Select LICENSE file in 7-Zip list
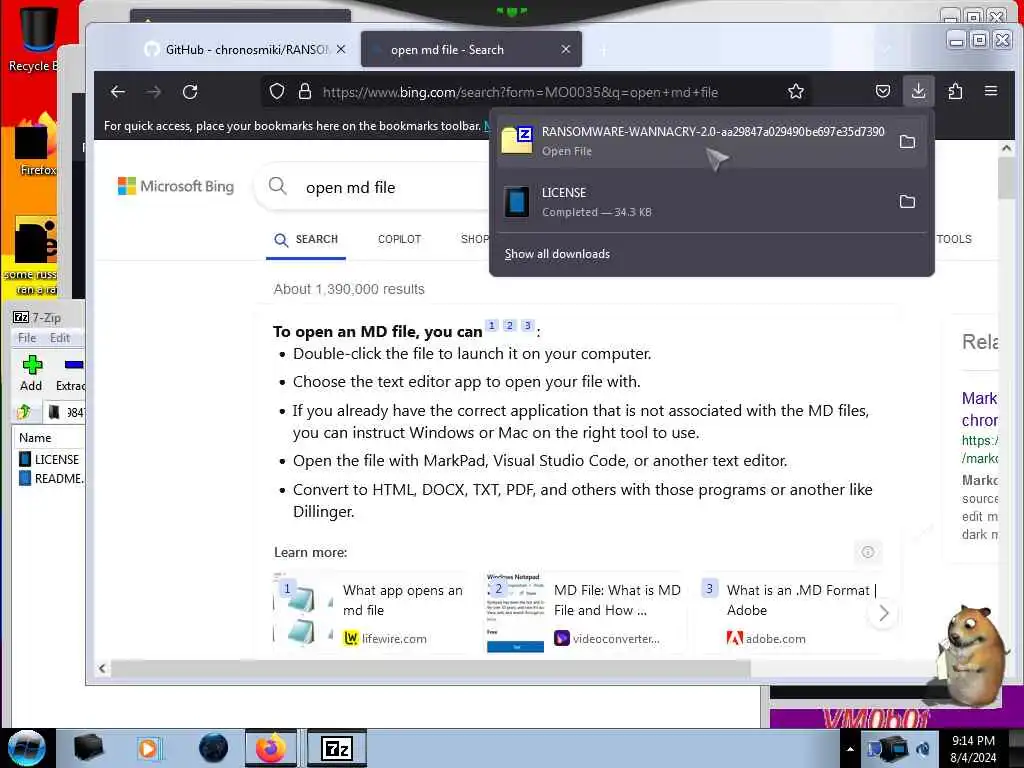This screenshot has height=768, width=1024. [50, 459]
